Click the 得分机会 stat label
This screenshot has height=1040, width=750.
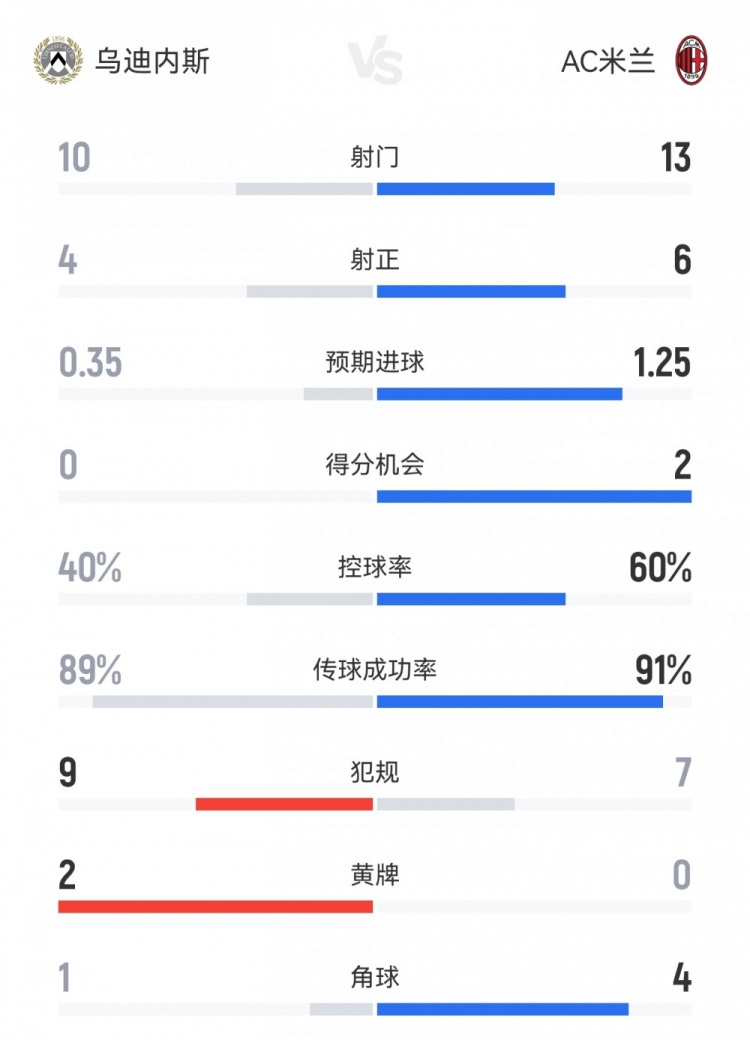(x=375, y=465)
